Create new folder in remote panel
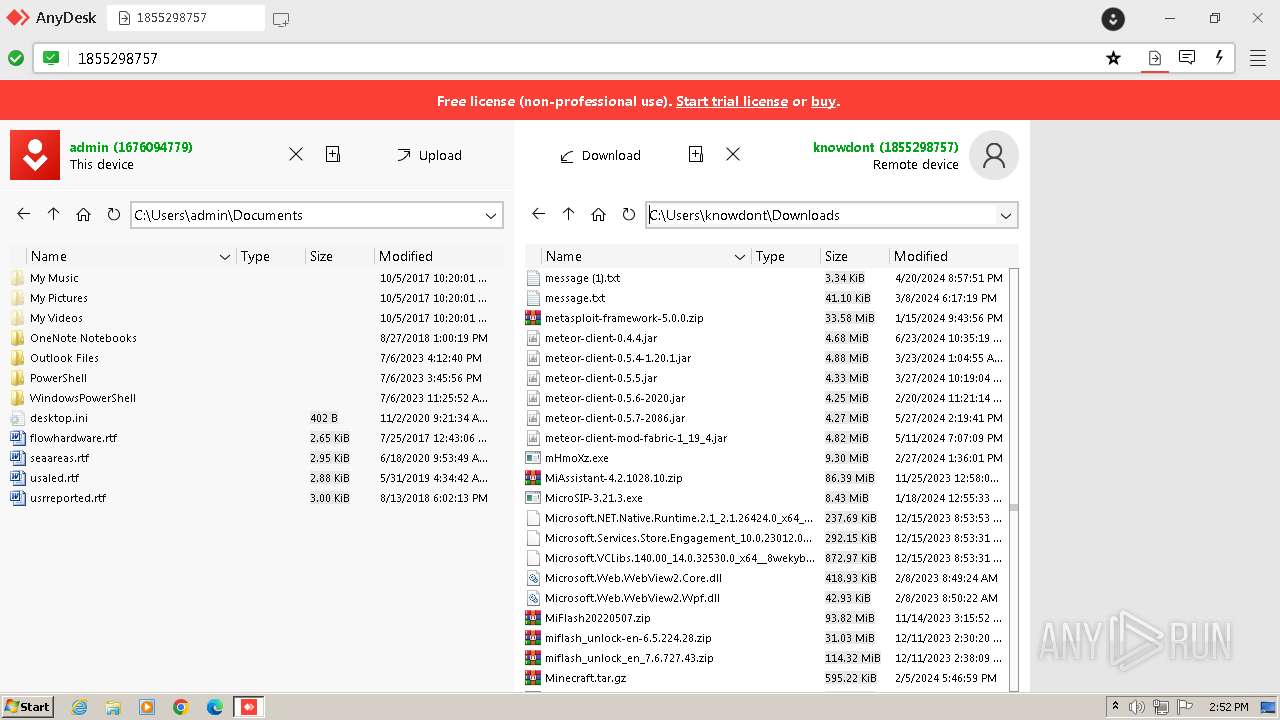The height and width of the screenshot is (720, 1280). pyautogui.click(x=696, y=154)
